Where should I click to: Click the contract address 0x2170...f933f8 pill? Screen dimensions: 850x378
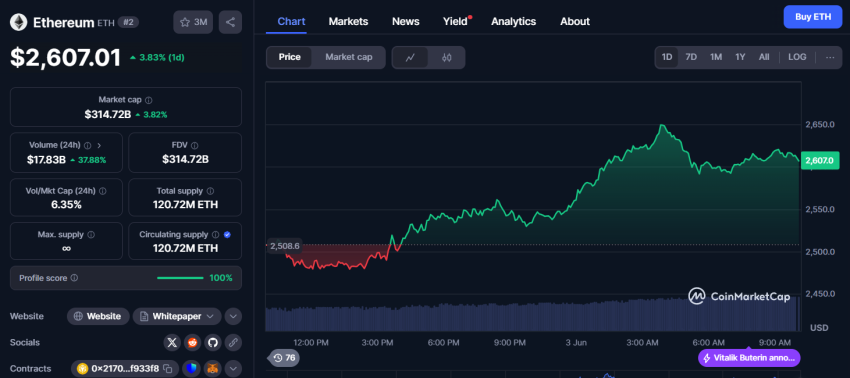coord(125,369)
